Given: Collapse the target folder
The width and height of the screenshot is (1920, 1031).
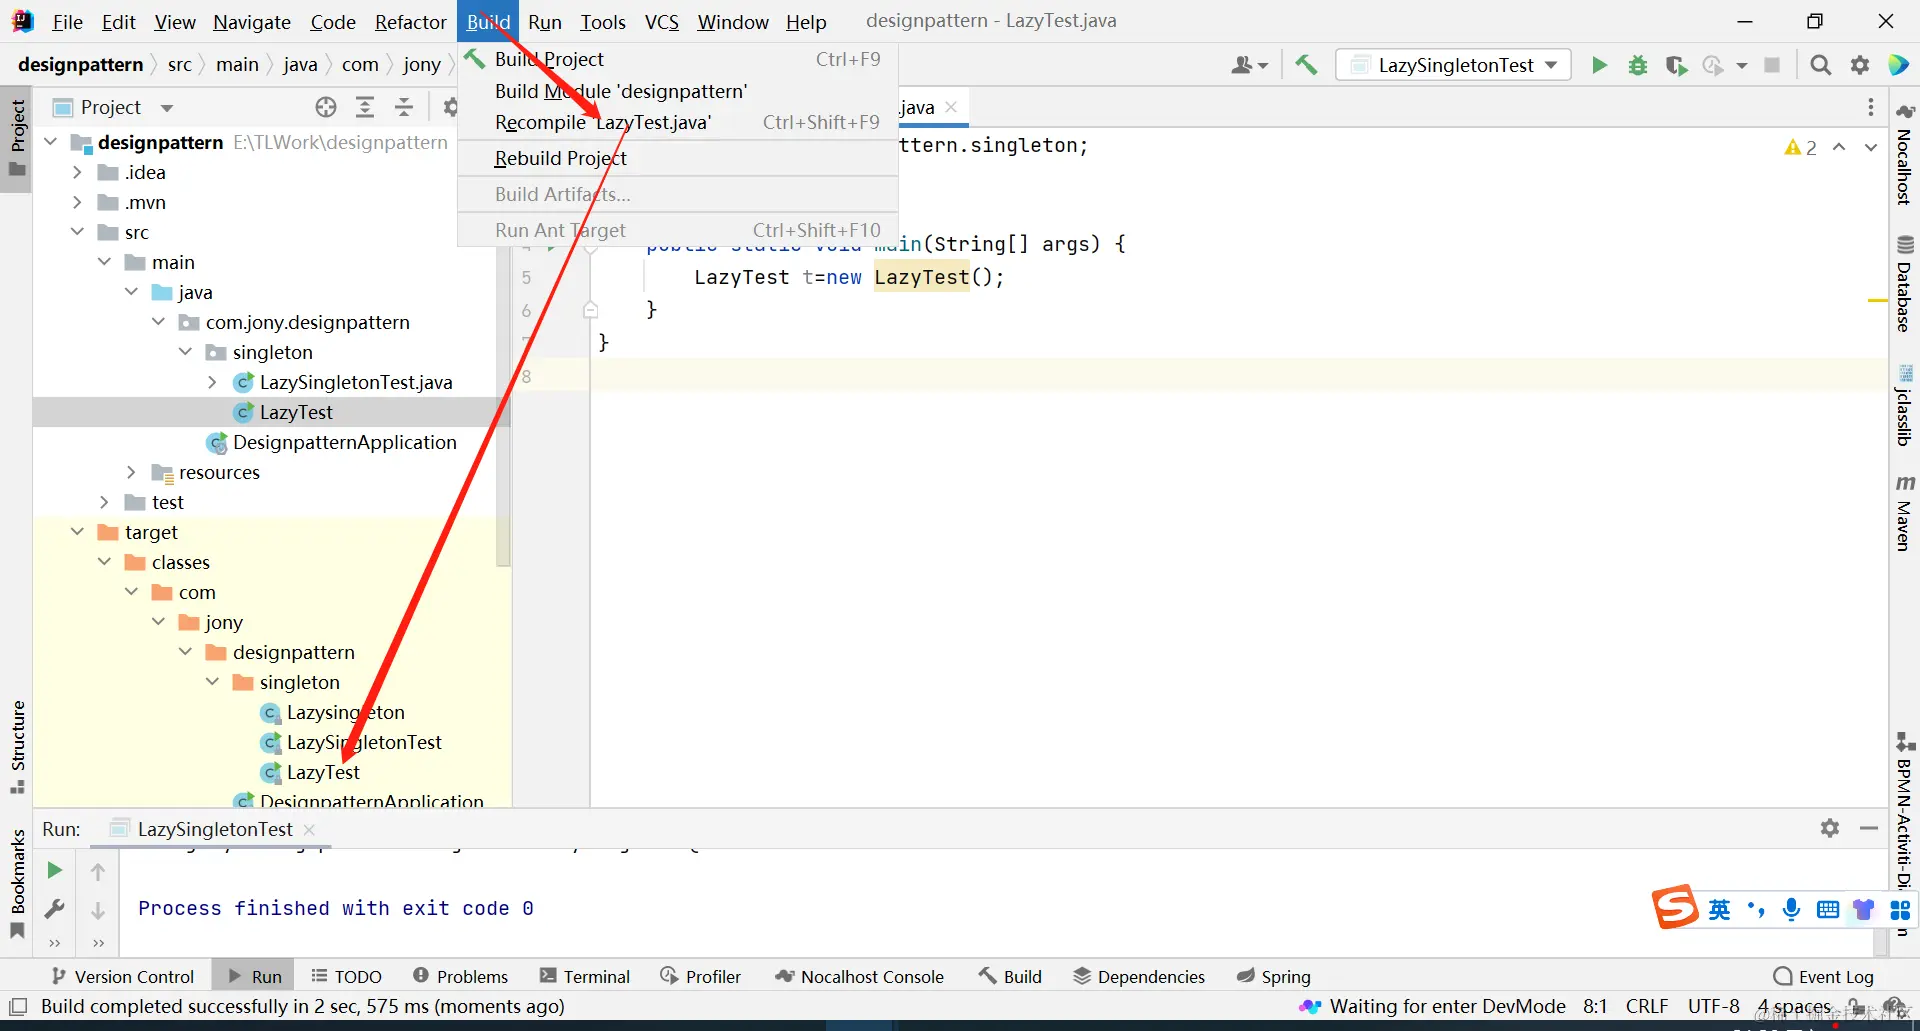Looking at the screenshot, I should 78,532.
